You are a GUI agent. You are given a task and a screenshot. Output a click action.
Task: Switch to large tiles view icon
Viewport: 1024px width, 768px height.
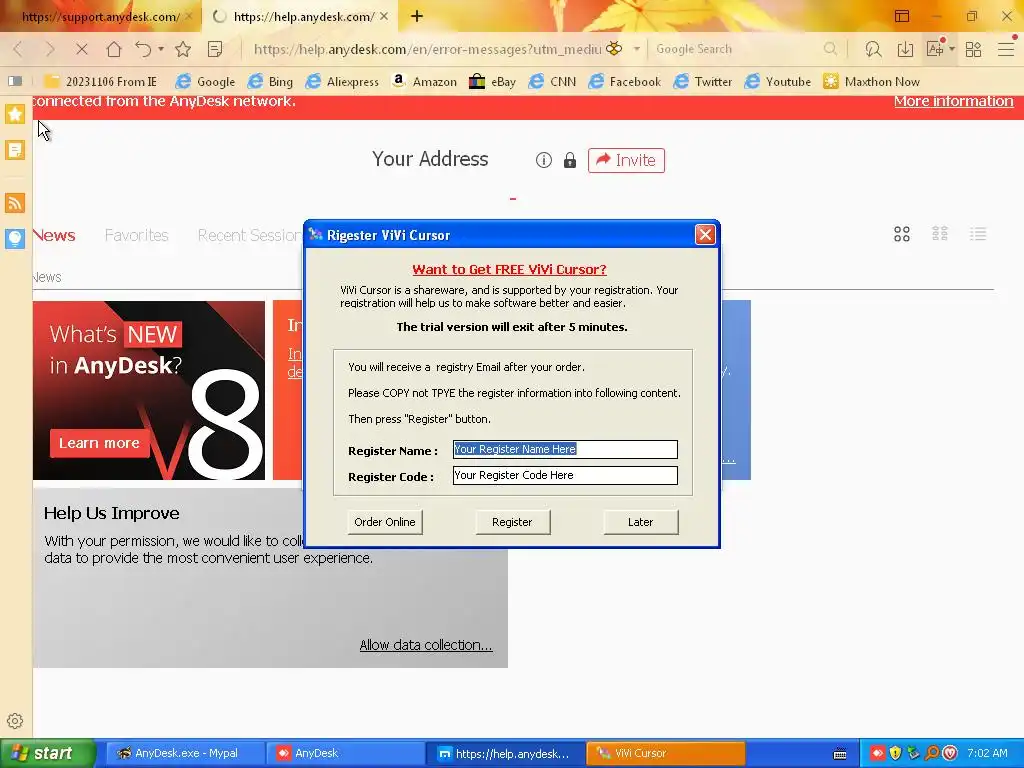pyautogui.click(x=902, y=234)
